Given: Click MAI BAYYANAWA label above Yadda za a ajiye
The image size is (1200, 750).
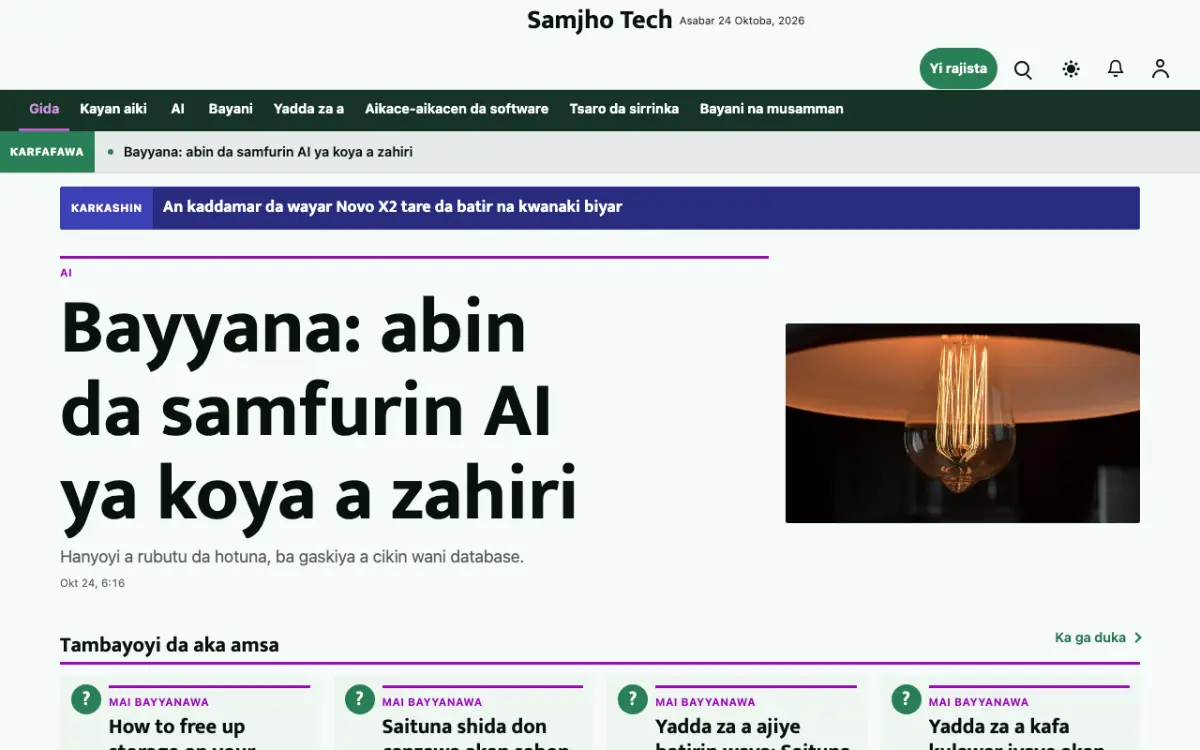Looking at the screenshot, I should pos(705,702).
